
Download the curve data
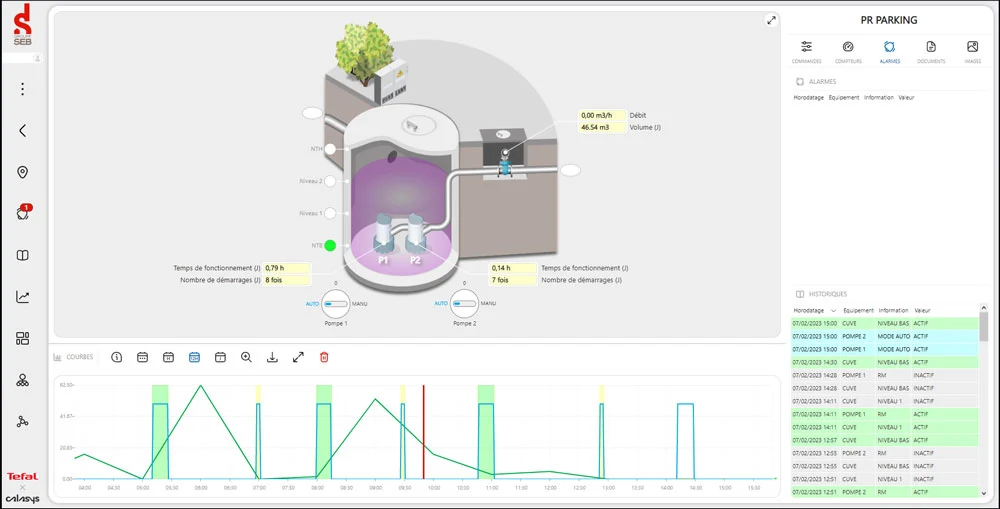[272, 357]
